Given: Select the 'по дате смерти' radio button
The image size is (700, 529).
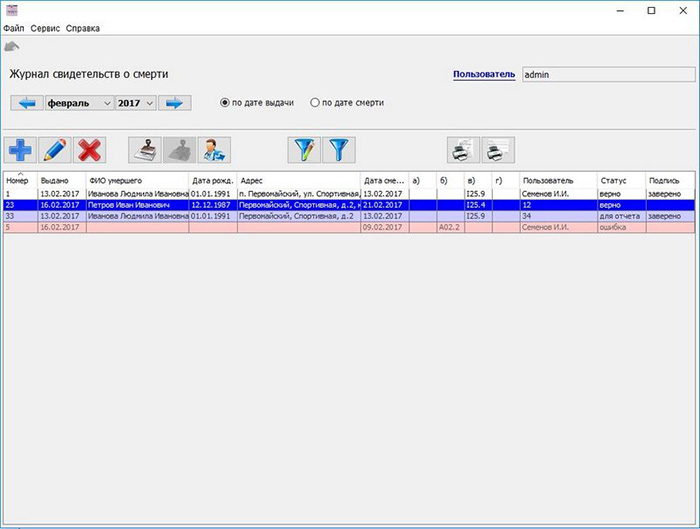Looking at the screenshot, I should (x=315, y=102).
